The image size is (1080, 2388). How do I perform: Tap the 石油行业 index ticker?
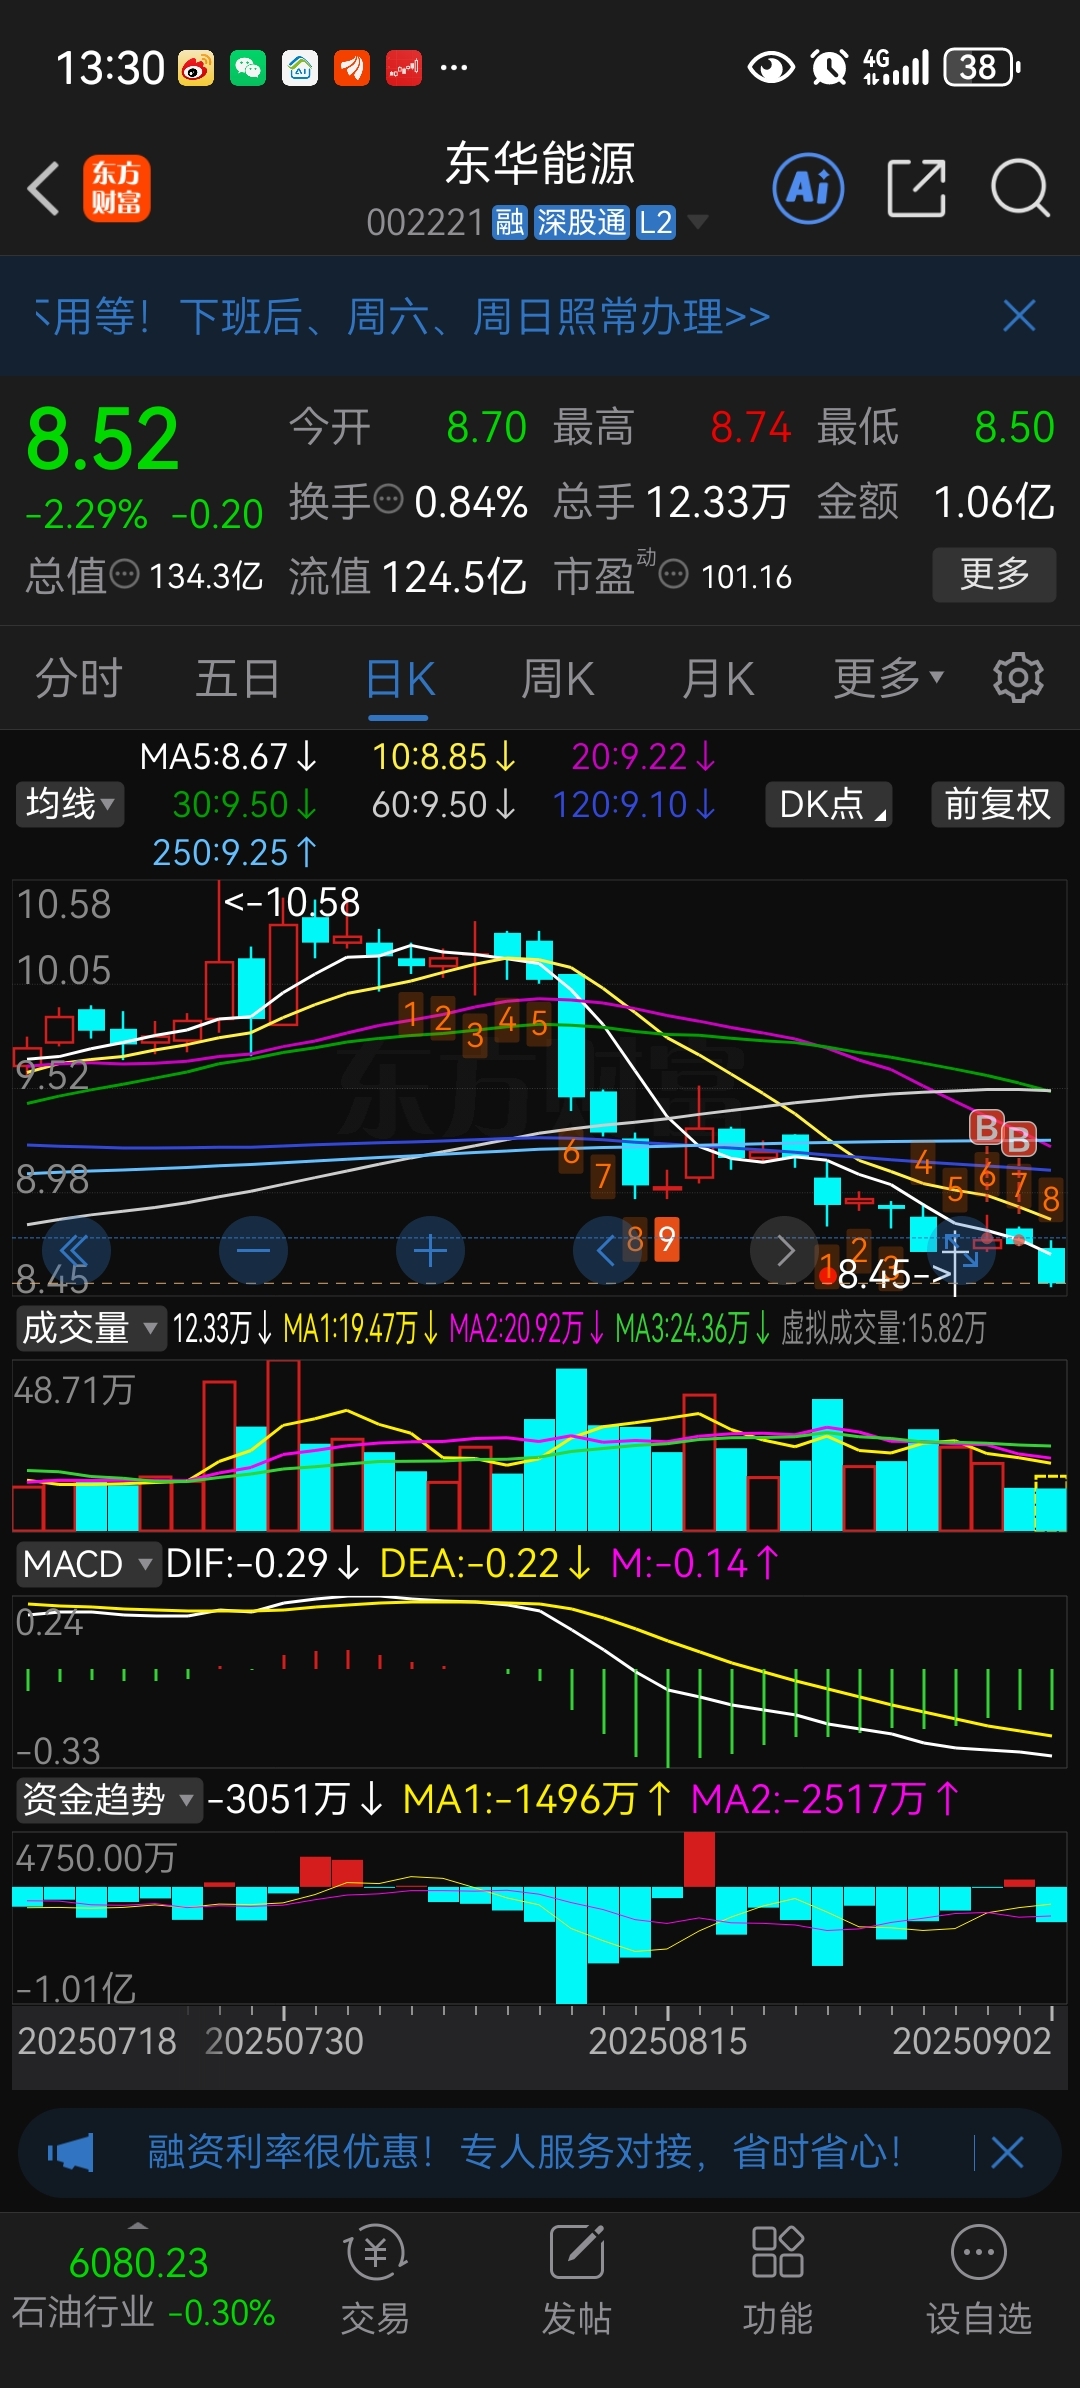pos(142,2288)
